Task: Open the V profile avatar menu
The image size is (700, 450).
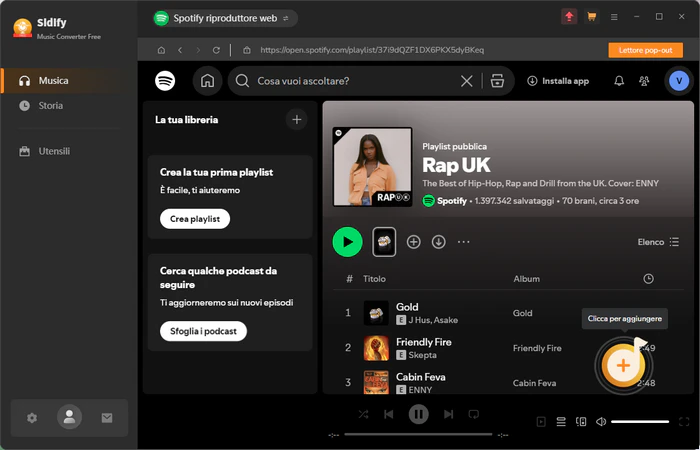Action: [679, 81]
